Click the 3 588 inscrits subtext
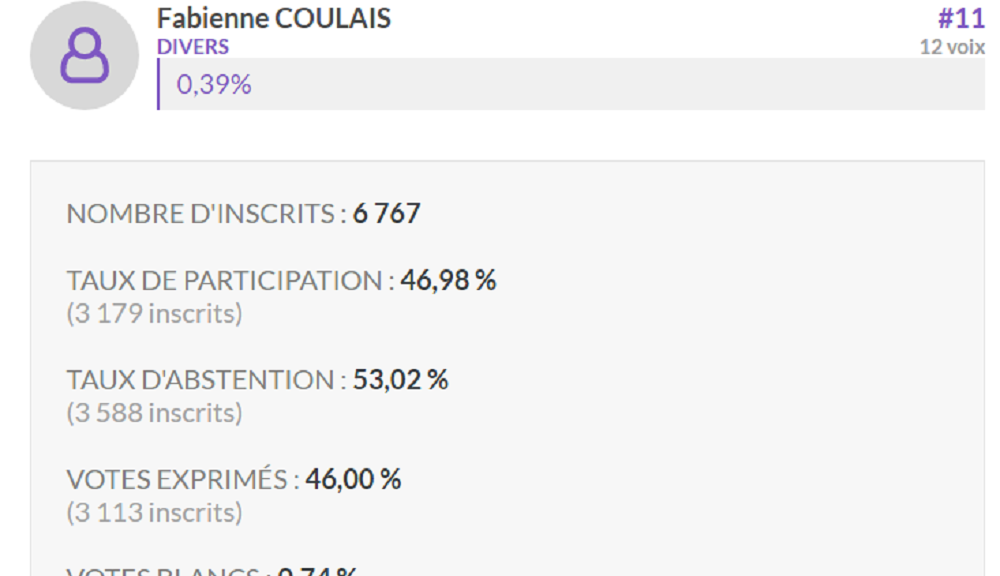 (x=154, y=413)
